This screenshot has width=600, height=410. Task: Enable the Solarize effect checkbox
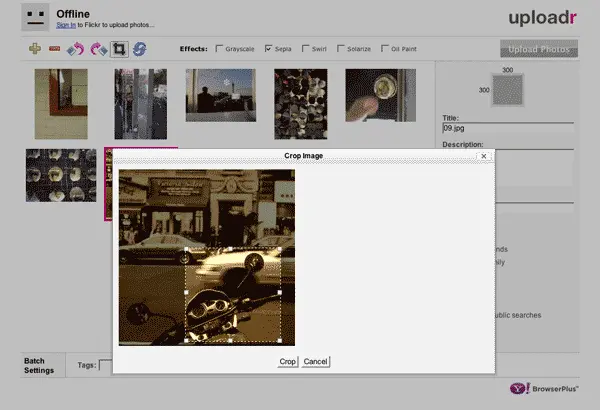pos(341,49)
